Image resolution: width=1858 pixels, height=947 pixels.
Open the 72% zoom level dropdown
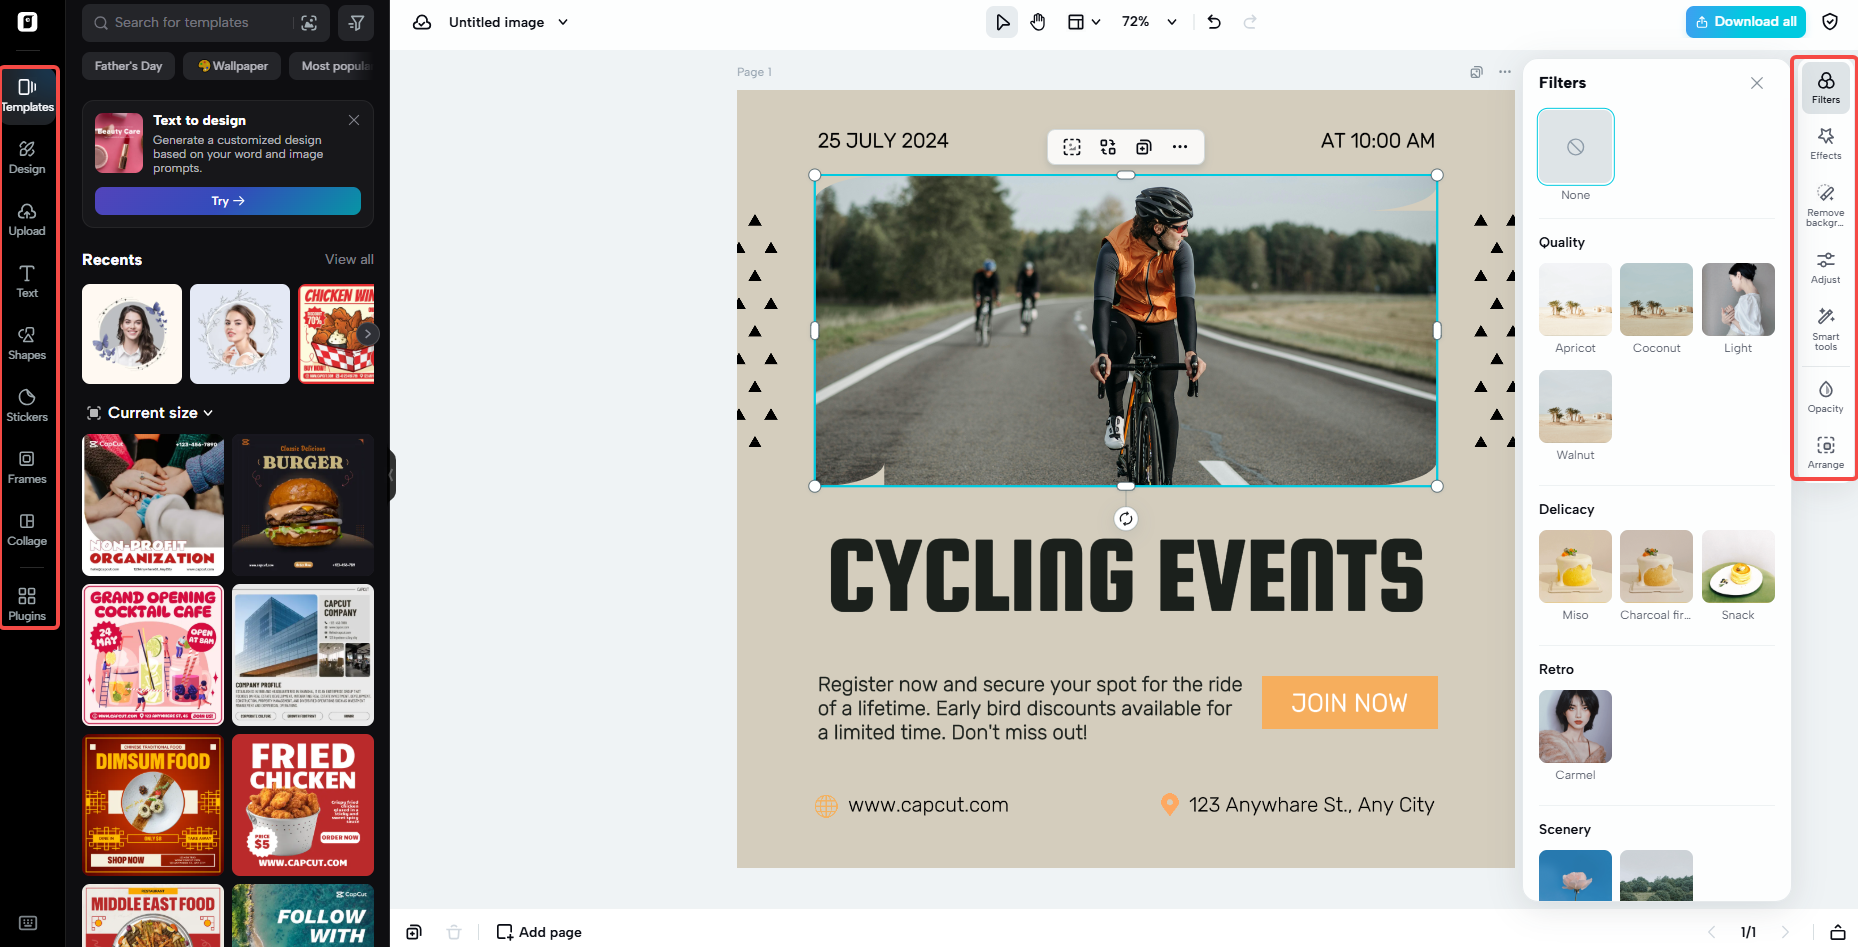click(1149, 22)
